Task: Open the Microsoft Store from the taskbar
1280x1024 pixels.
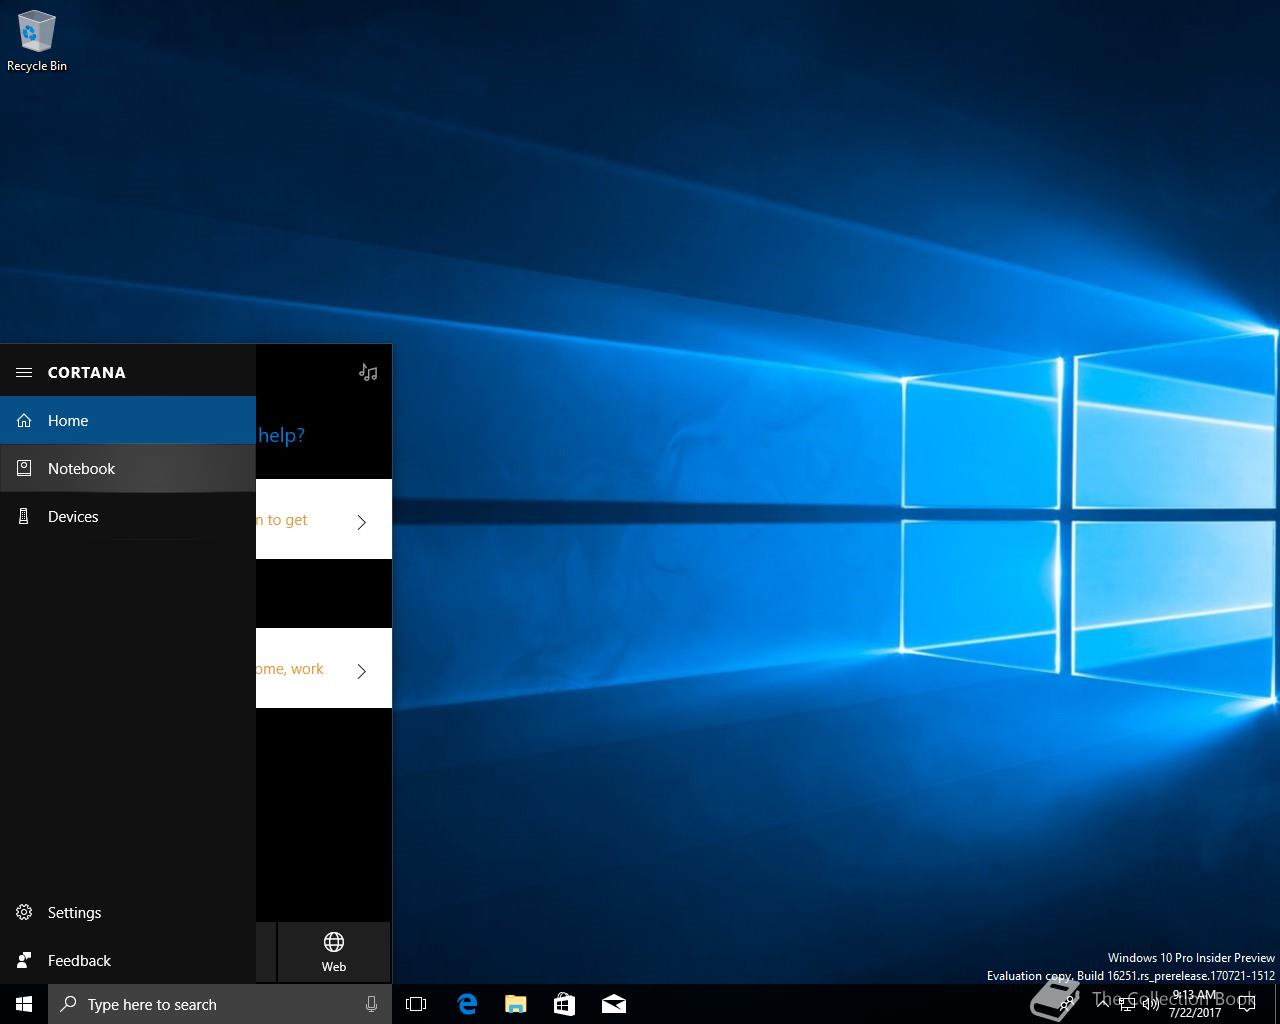Action: 564,1004
